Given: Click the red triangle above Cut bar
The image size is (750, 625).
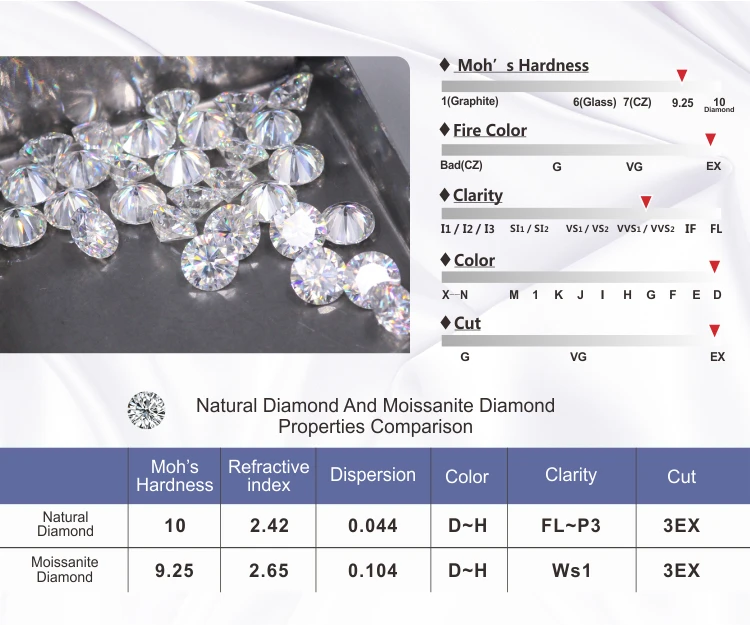Looking at the screenshot, I should (714, 330).
